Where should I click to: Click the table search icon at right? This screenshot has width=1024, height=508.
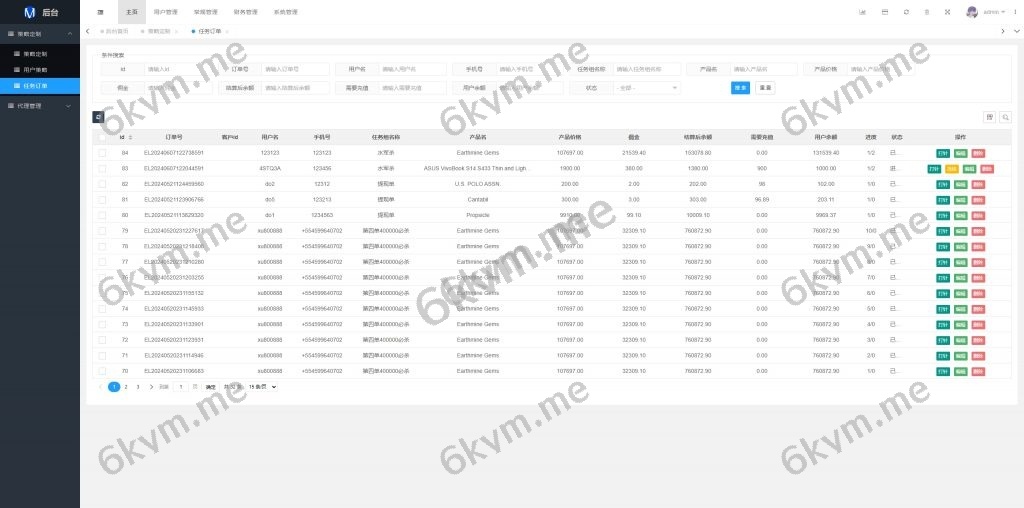point(1006,117)
